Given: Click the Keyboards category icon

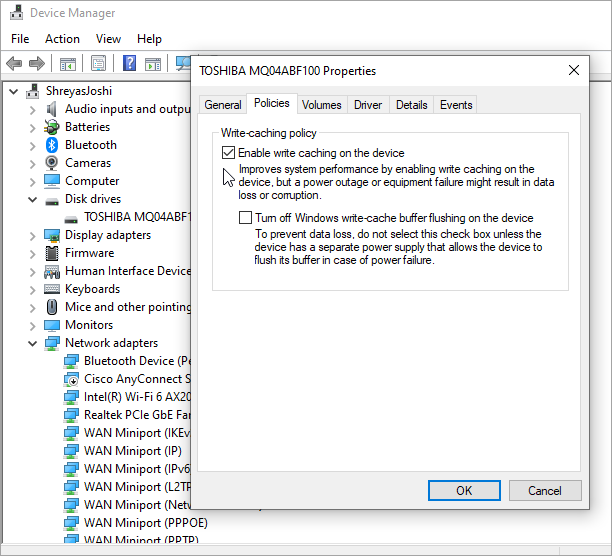Looking at the screenshot, I should point(52,289).
